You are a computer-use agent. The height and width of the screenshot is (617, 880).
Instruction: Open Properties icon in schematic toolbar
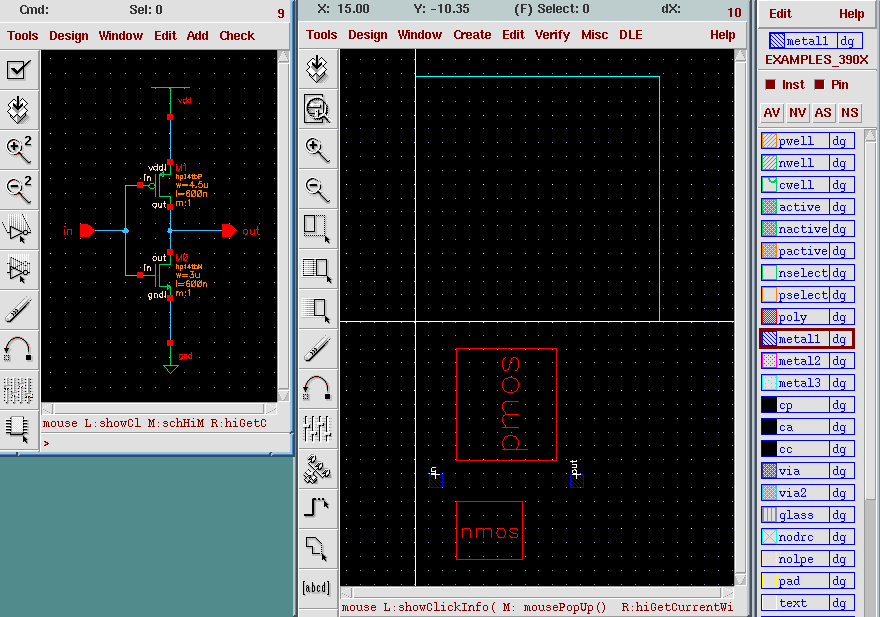19,389
